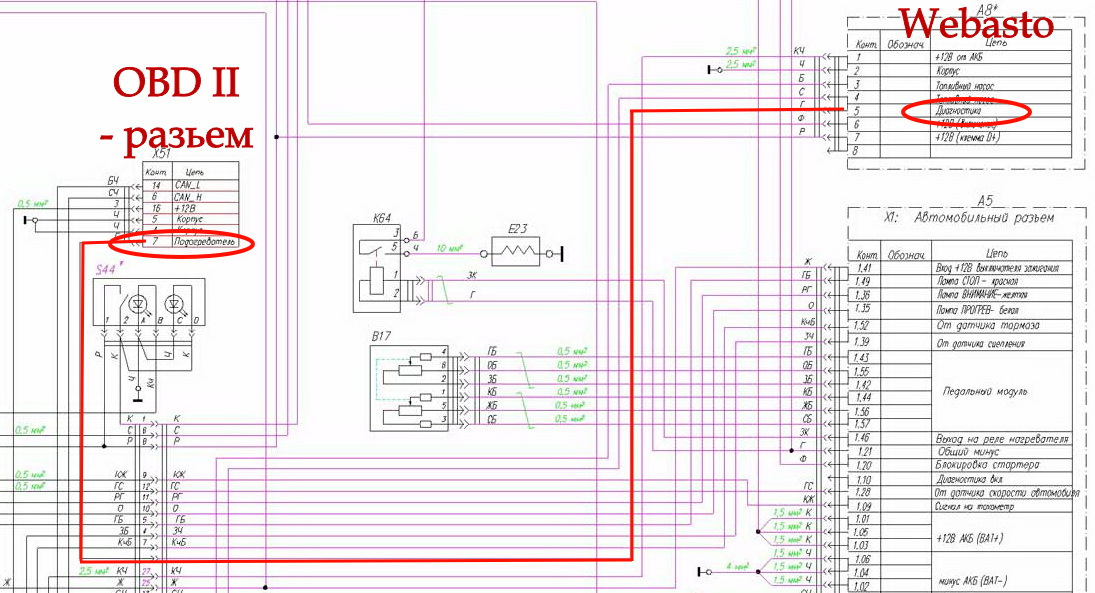Click the ground symbol left of X51
Screen dimensions: 1095x593
click(x=29, y=220)
